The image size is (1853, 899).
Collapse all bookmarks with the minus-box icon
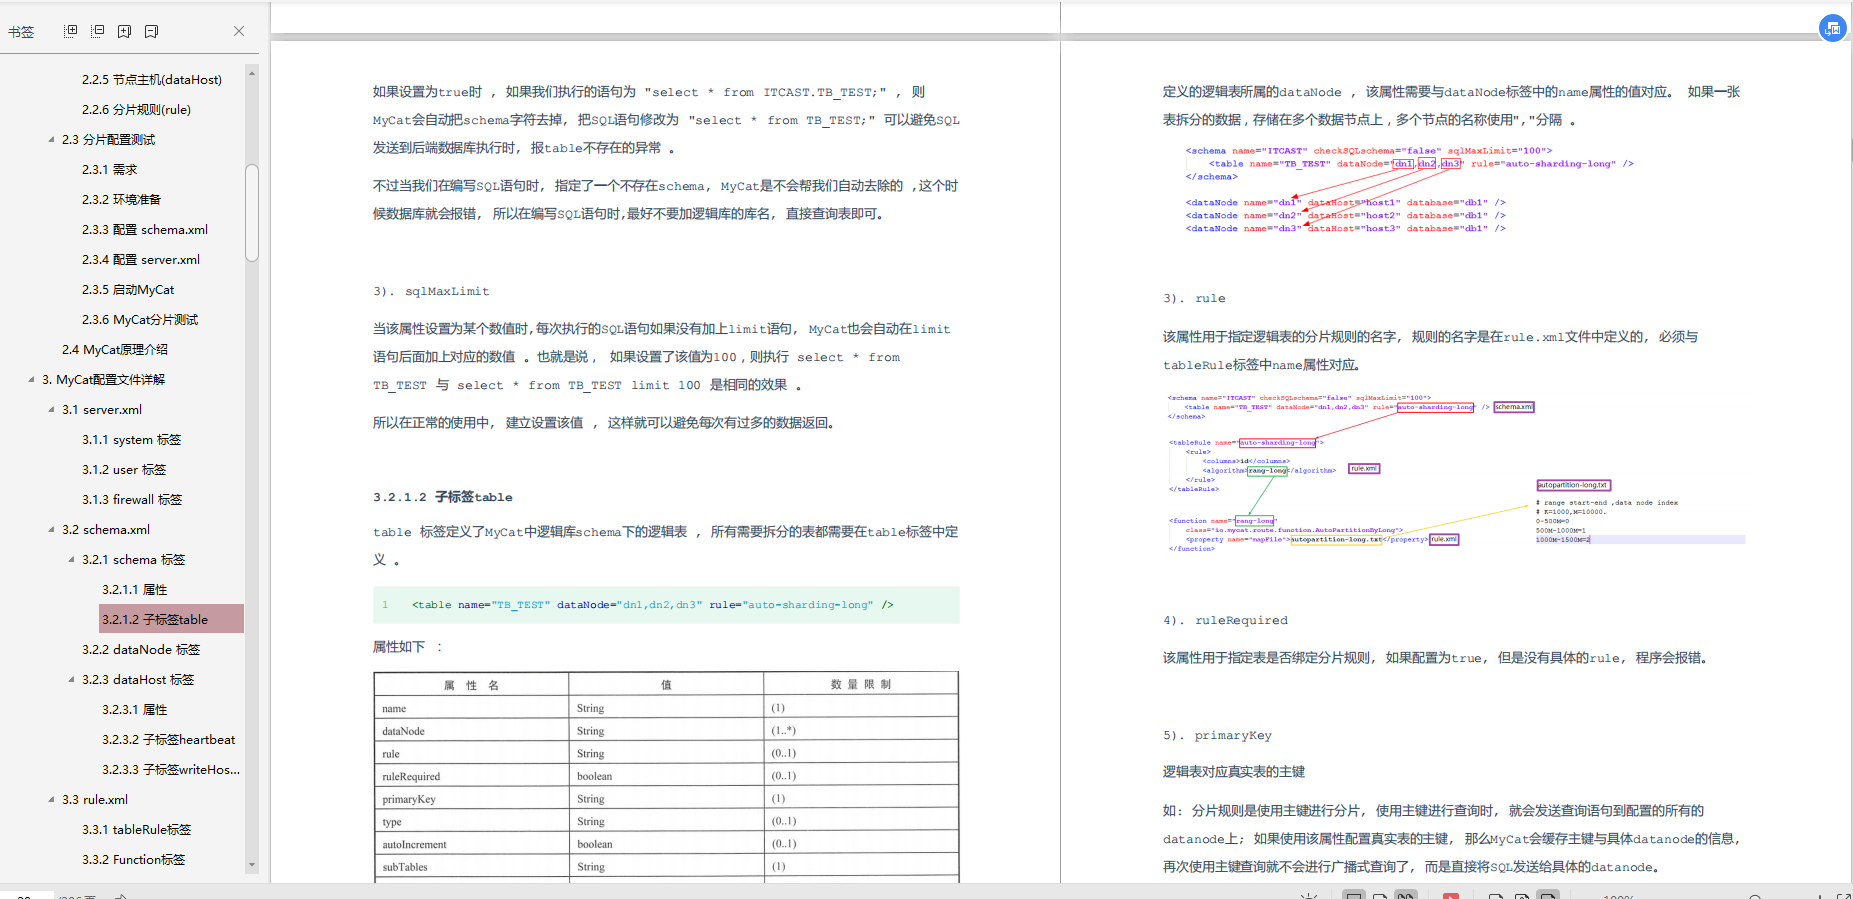point(97,31)
